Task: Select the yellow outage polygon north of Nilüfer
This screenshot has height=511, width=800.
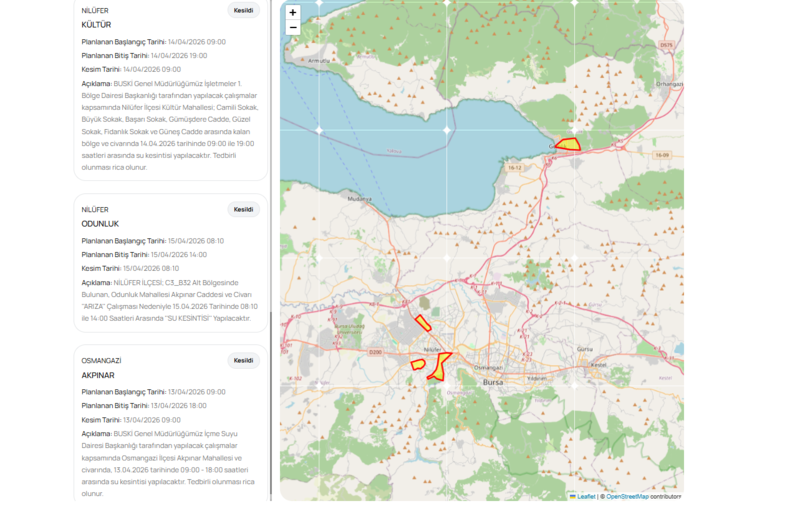Action: click(x=423, y=323)
